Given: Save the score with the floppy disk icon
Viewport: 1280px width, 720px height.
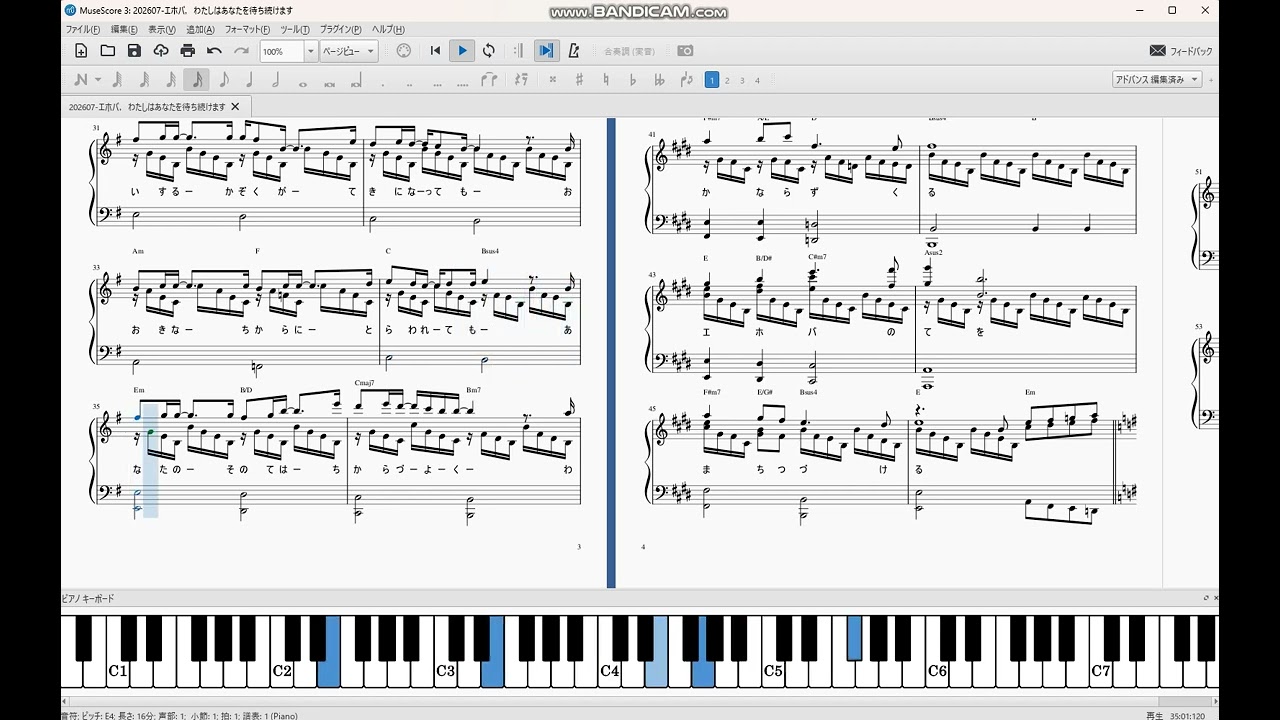Looking at the screenshot, I should pos(134,51).
